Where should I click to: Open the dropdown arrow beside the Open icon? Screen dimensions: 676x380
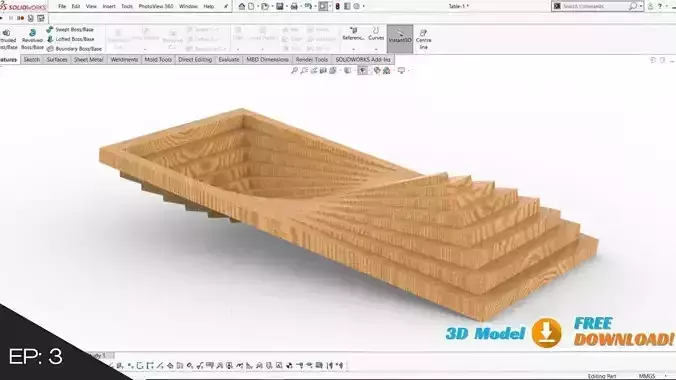[272, 6]
